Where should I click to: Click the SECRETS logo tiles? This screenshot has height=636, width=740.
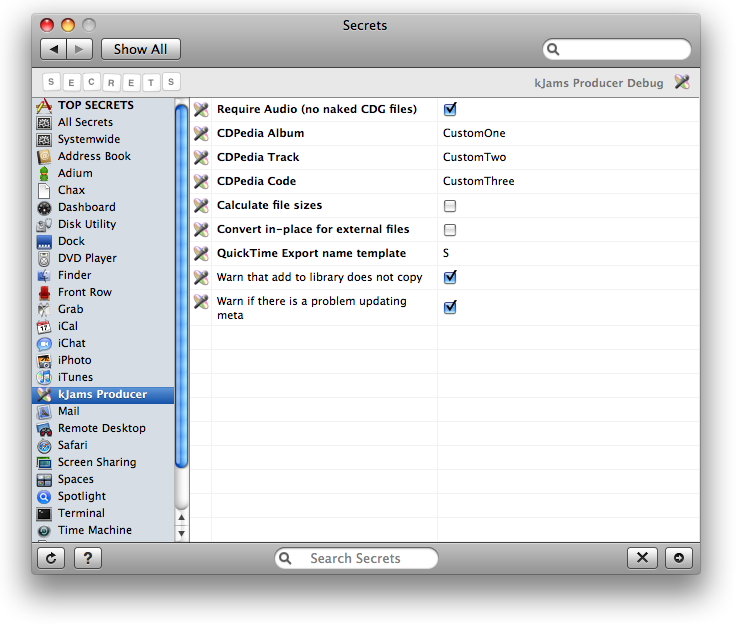pyautogui.click(x=111, y=82)
